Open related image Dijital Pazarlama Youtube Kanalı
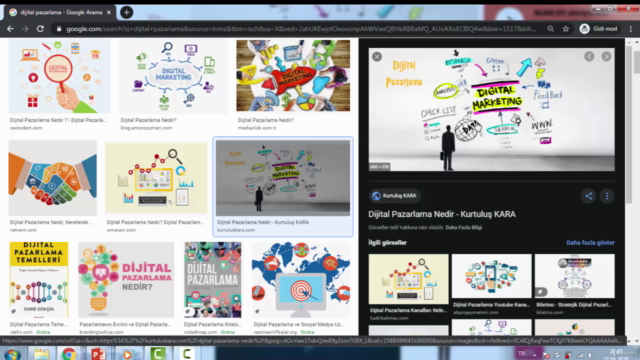Screen dimensions: 640x360 491,276
